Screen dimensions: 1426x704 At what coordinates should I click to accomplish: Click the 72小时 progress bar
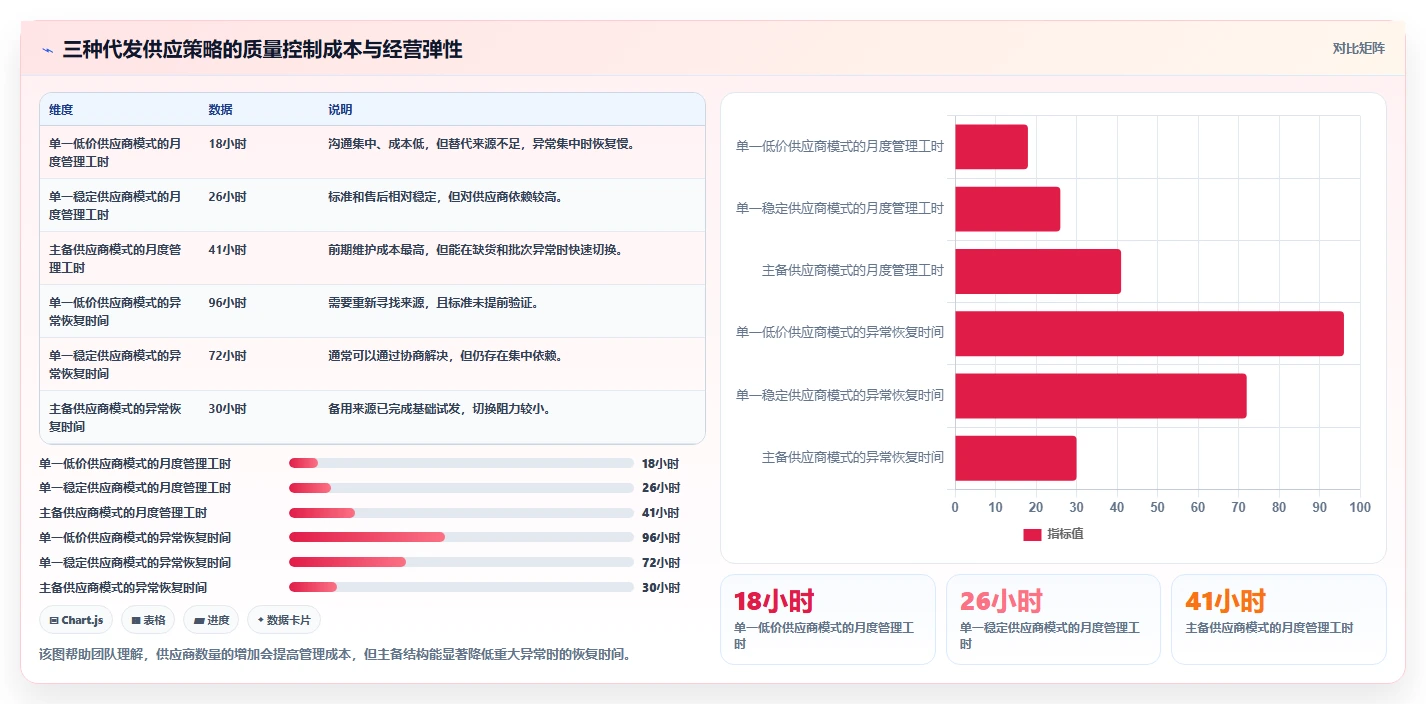pos(461,562)
